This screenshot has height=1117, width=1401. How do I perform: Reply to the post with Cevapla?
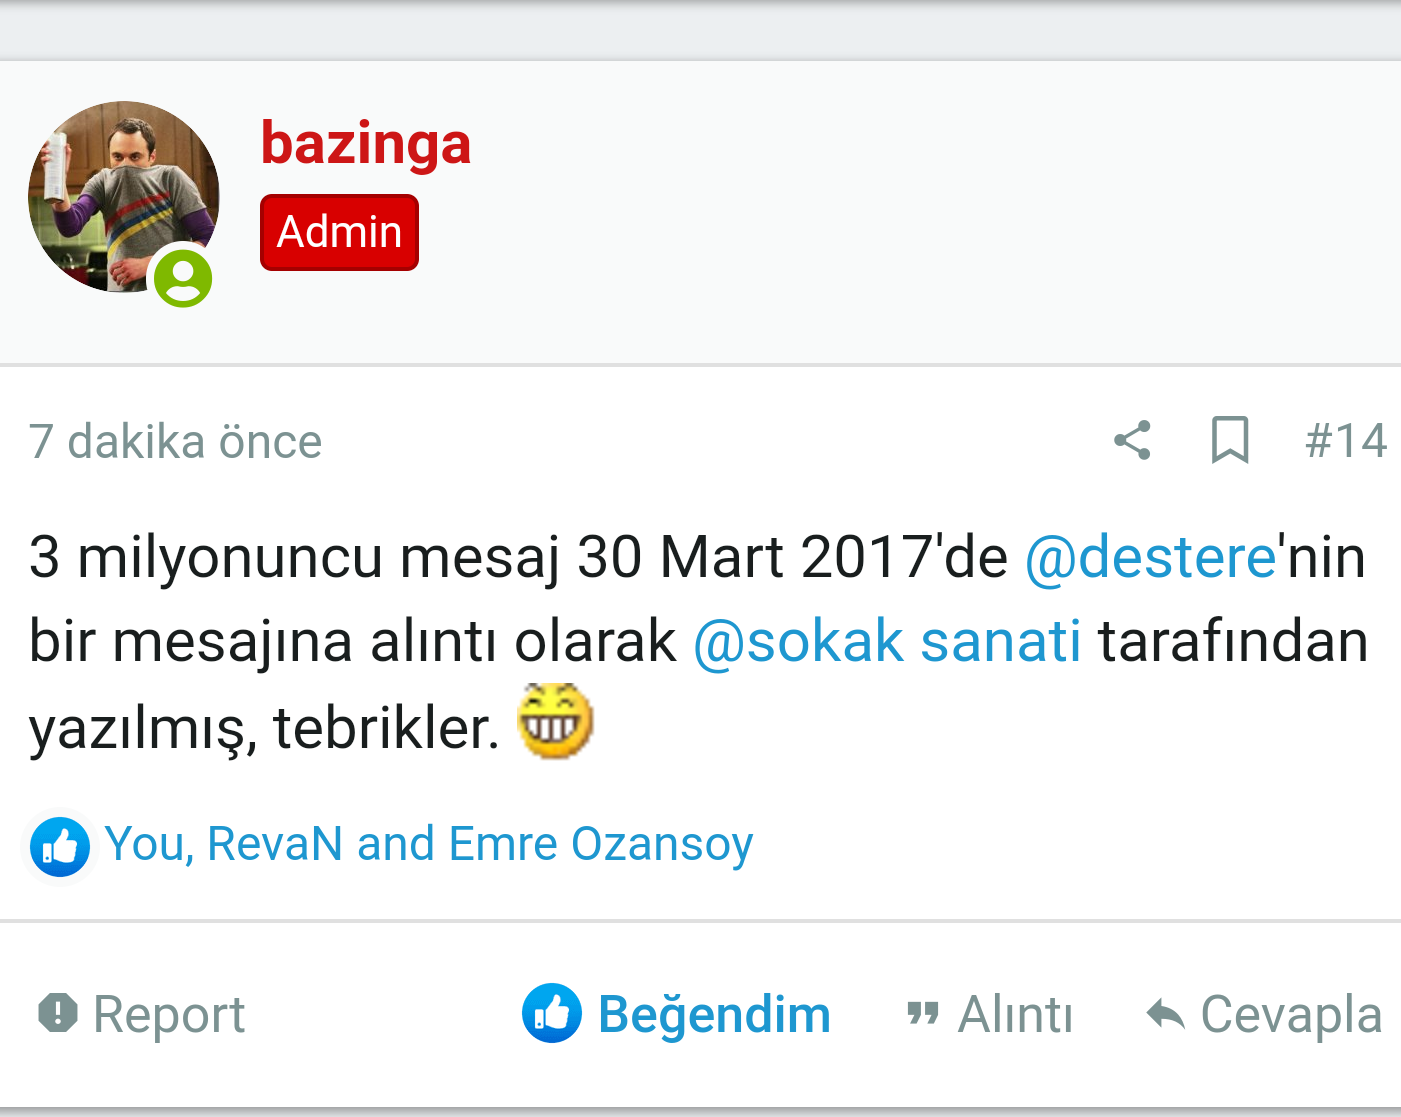pos(1291,1015)
